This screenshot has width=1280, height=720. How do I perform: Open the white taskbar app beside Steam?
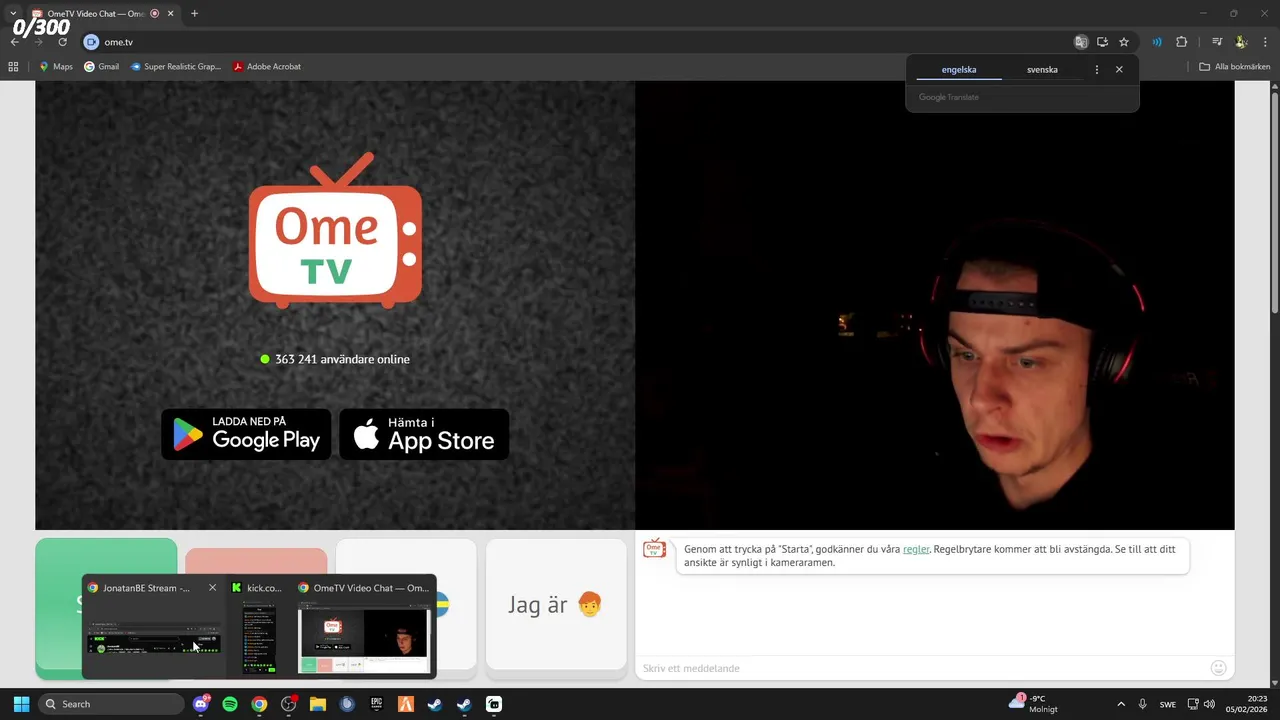494,704
